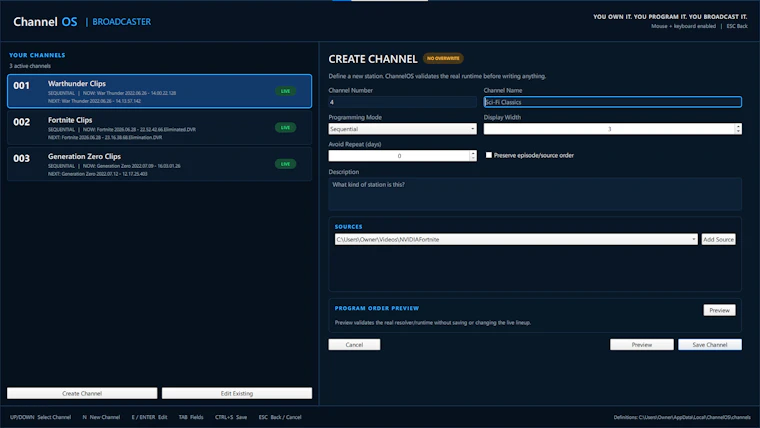Click the Display Width value field

pyautogui.click(x=609, y=129)
